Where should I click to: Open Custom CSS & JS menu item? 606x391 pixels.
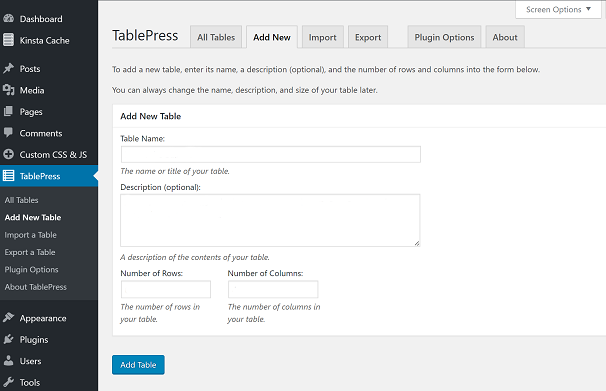pyautogui.click(x=53, y=155)
